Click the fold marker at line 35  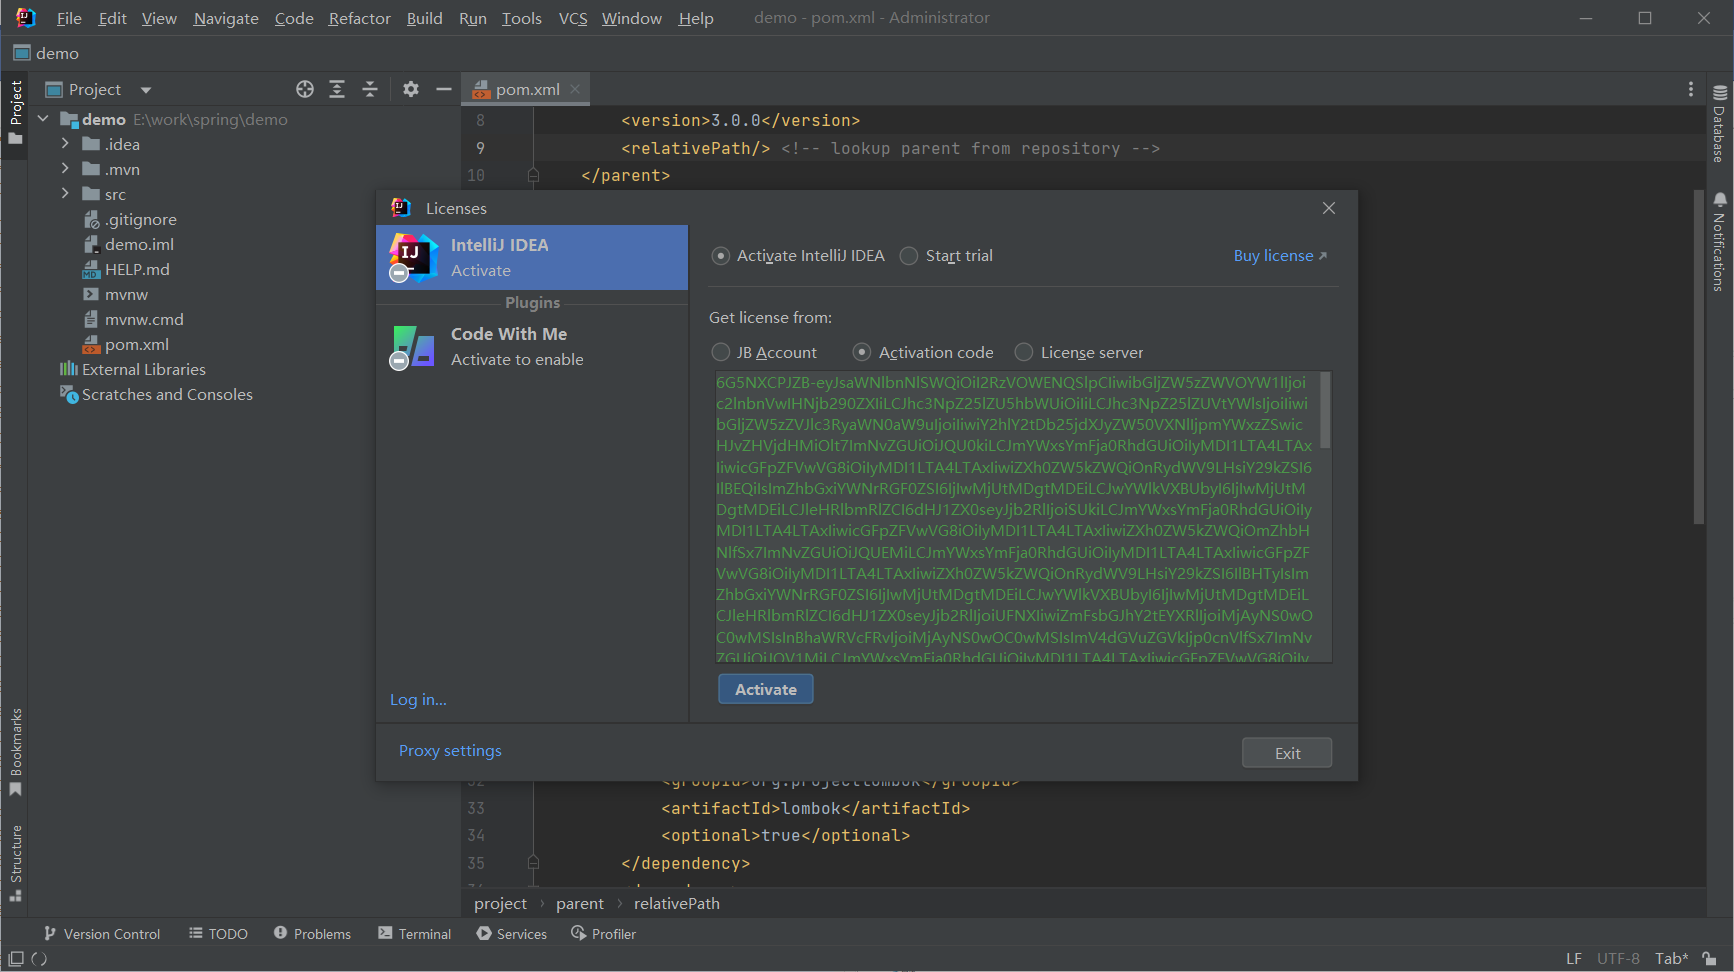point(533,862)
